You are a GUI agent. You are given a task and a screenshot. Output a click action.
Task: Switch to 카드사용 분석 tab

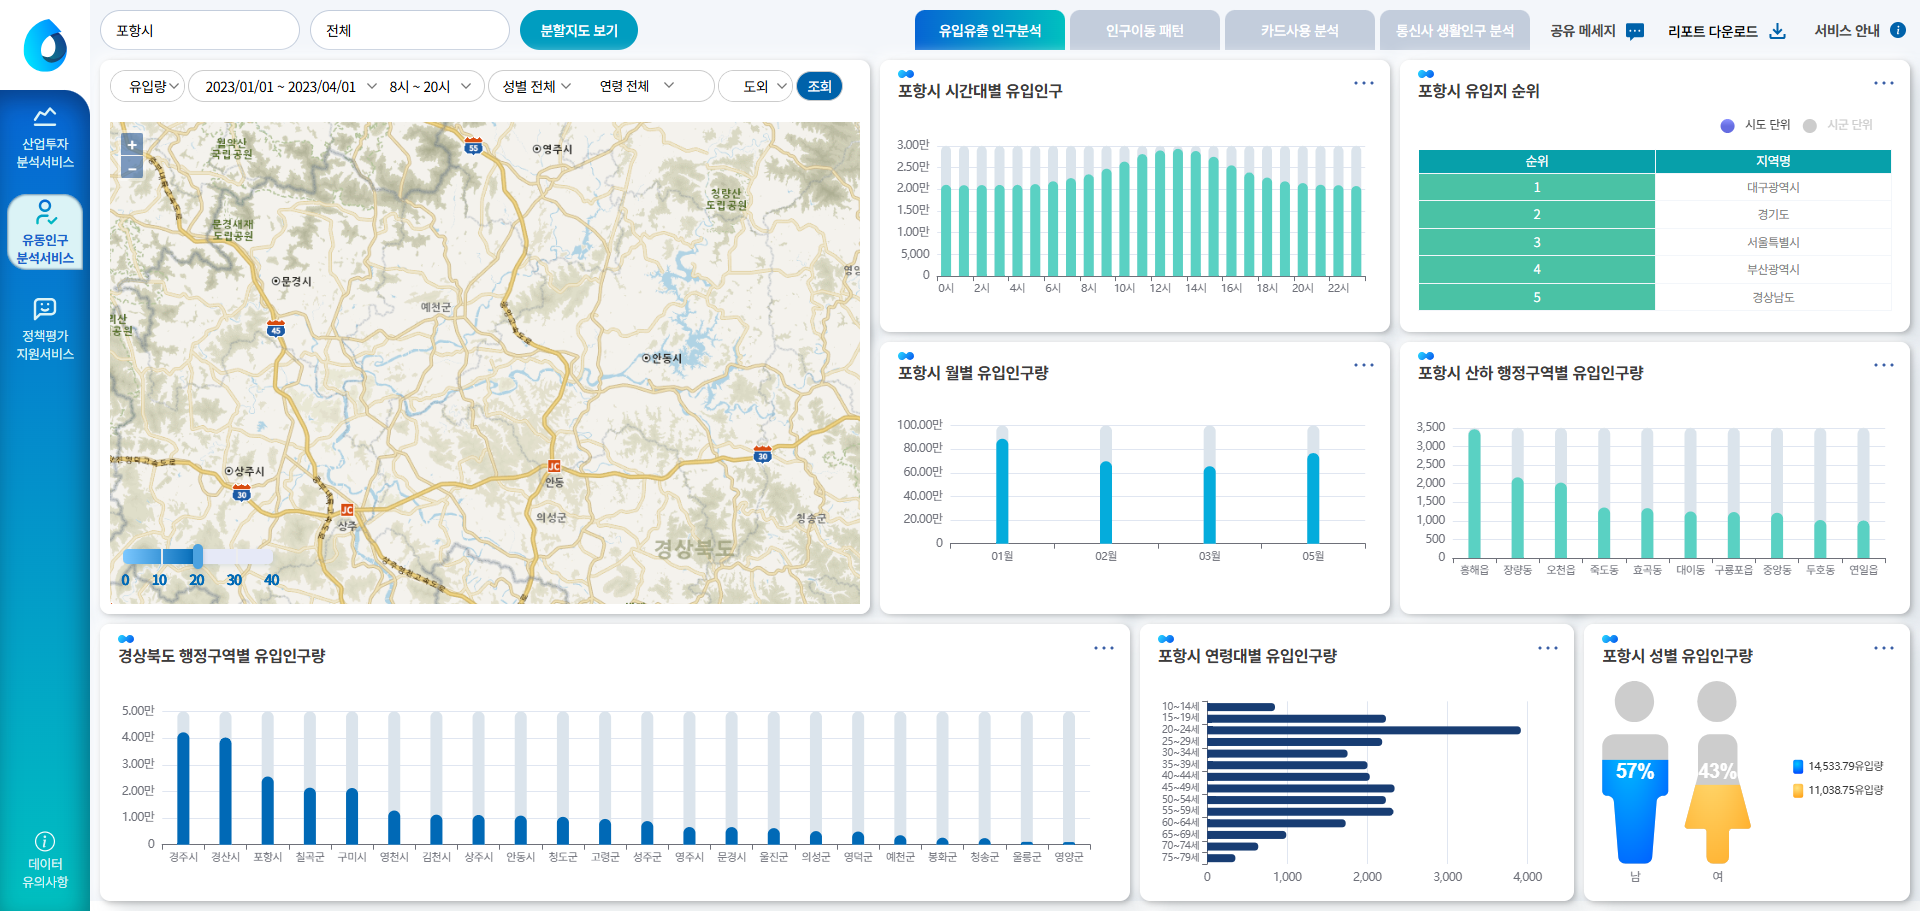tap(1299, 31)
